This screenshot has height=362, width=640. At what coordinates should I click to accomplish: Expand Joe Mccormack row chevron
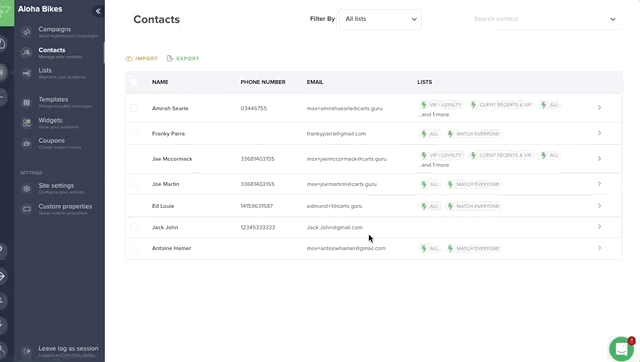tap(599, 158)
